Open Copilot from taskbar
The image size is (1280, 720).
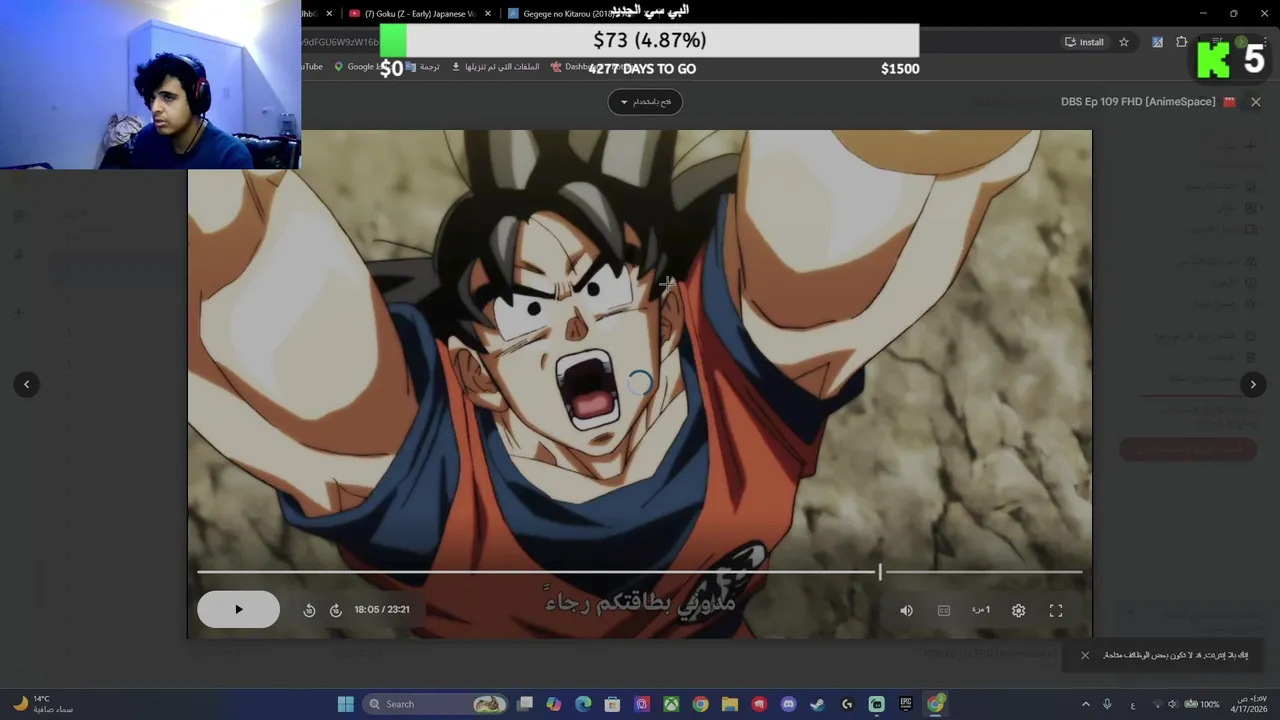pos(554,704)
